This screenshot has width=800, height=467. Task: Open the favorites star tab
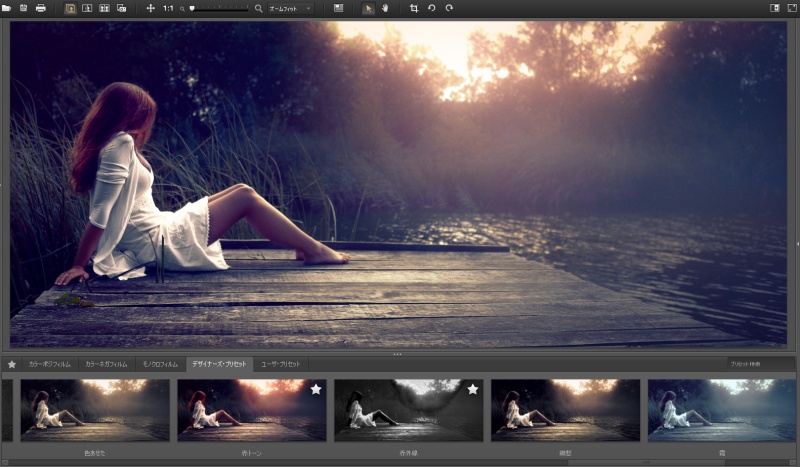tap(12, 364)
